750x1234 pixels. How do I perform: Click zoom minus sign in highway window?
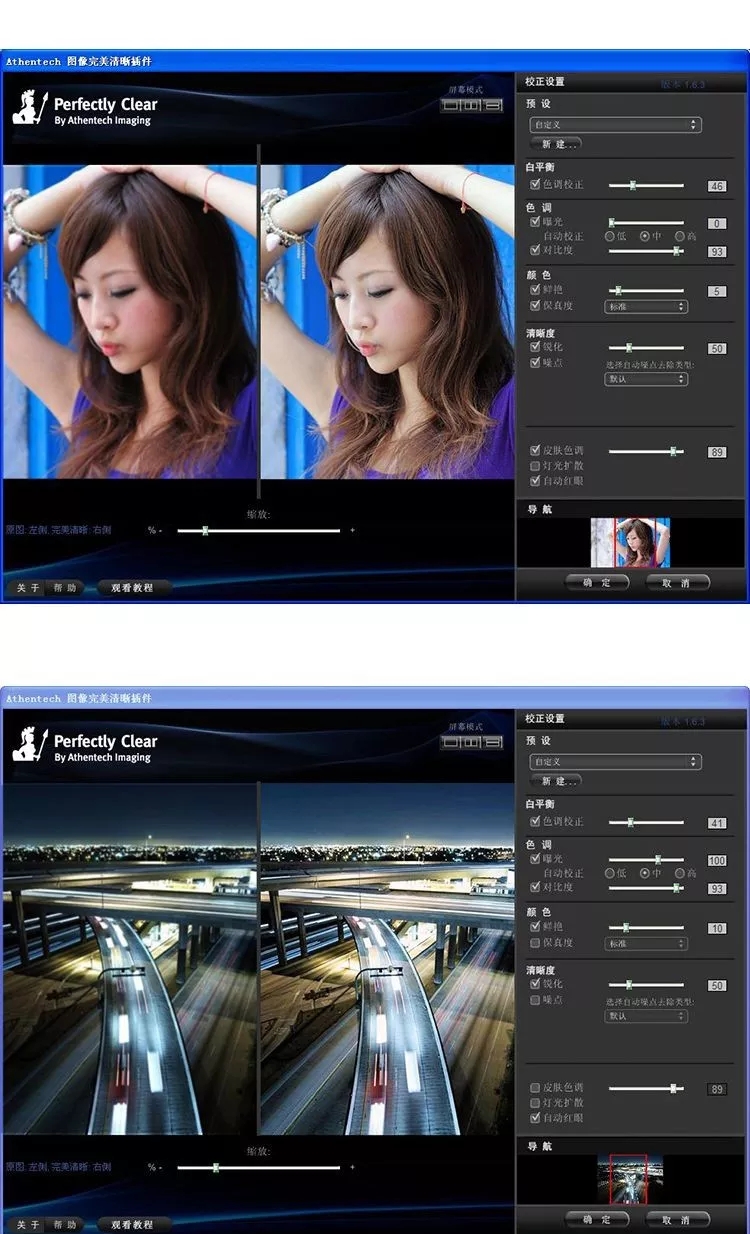(160, 1167)
